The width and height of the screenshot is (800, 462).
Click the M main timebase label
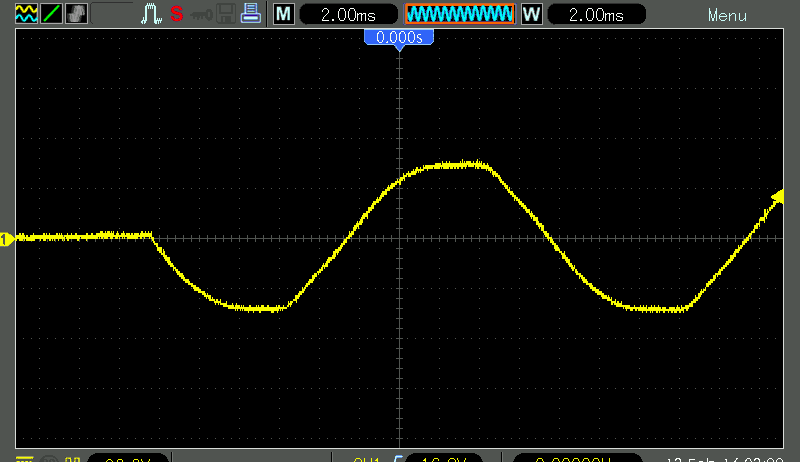(284, 14)
